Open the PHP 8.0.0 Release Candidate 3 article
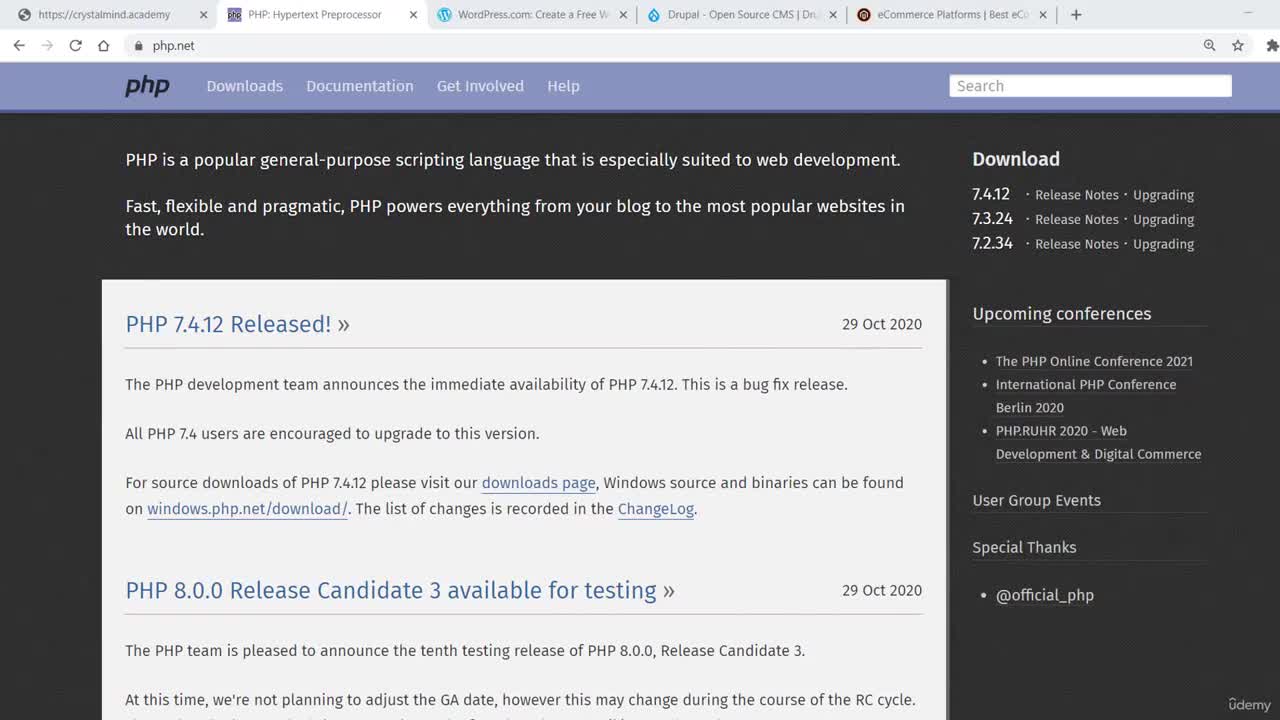 click(400, 590)
